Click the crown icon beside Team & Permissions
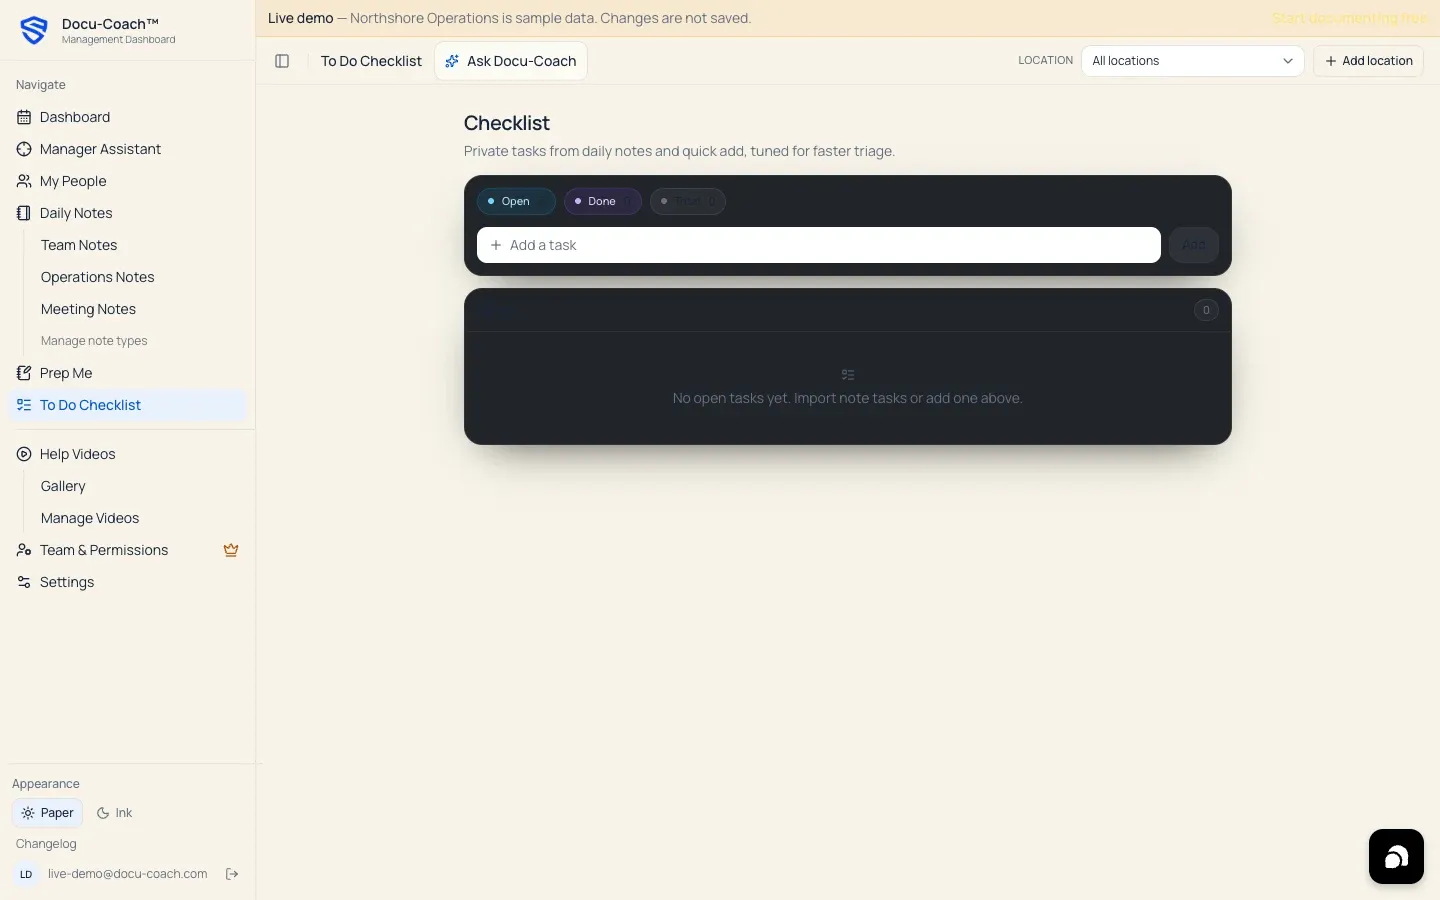 (231, 550)
